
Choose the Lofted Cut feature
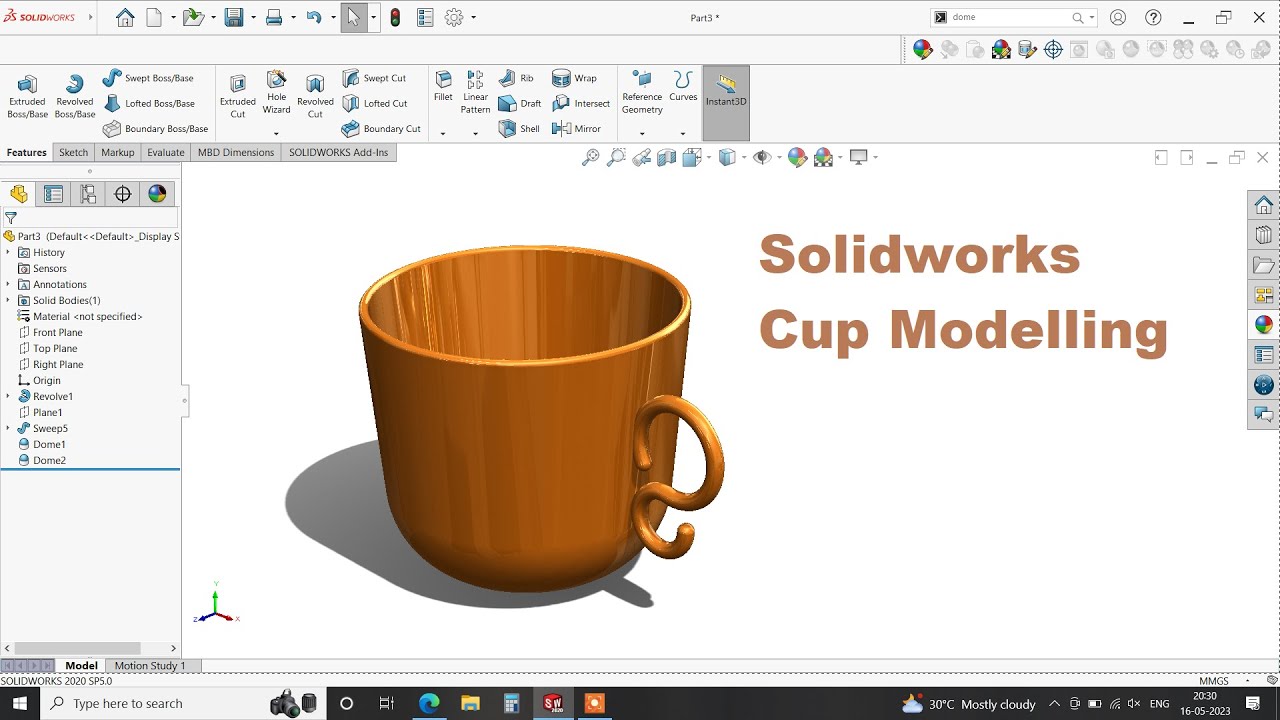[375, 103]
